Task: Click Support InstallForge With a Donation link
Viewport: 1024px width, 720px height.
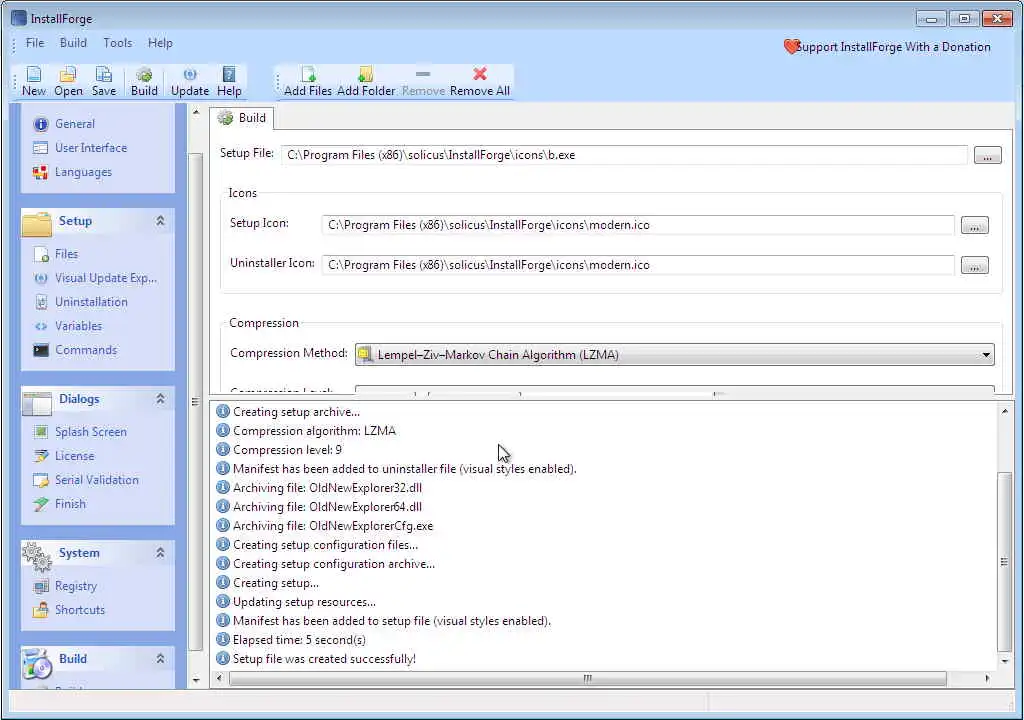Action: click(893, 47)
